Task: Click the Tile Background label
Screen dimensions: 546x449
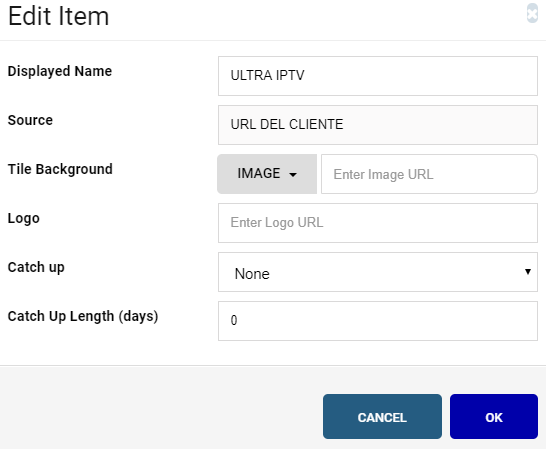Action: tap(60, 169)
